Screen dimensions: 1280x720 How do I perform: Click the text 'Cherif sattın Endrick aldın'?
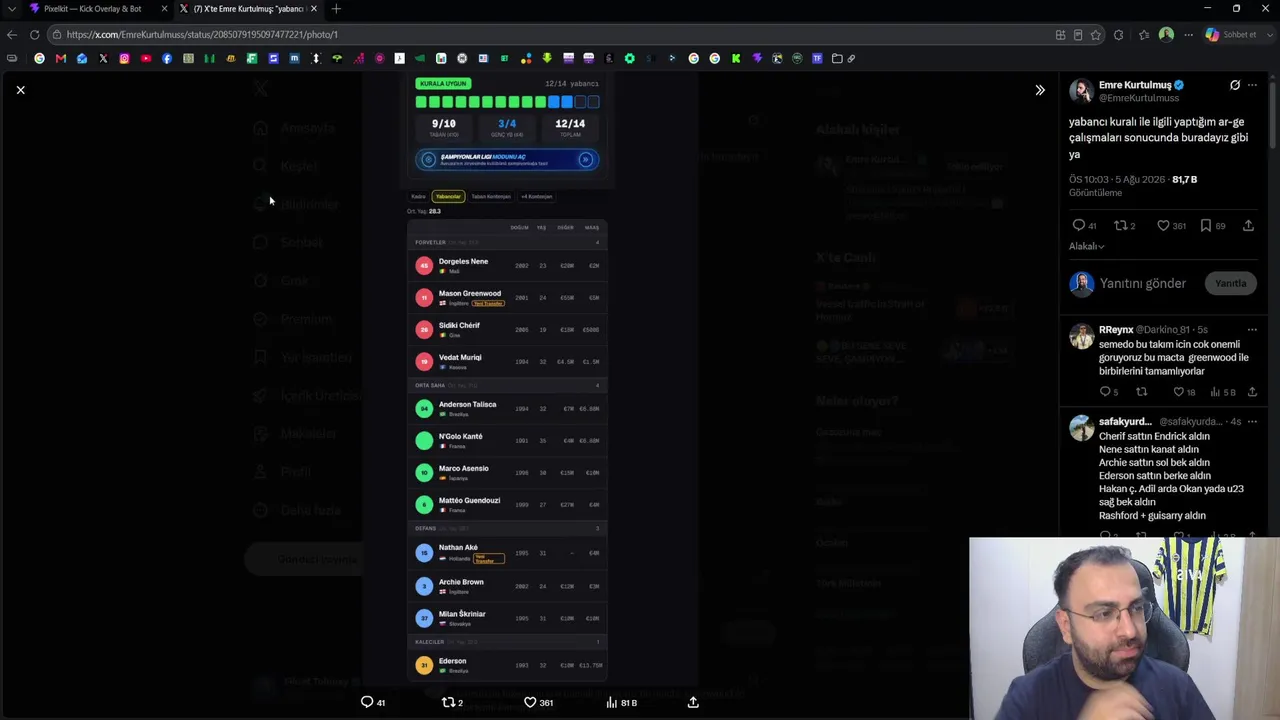(x=1154, y=436)
